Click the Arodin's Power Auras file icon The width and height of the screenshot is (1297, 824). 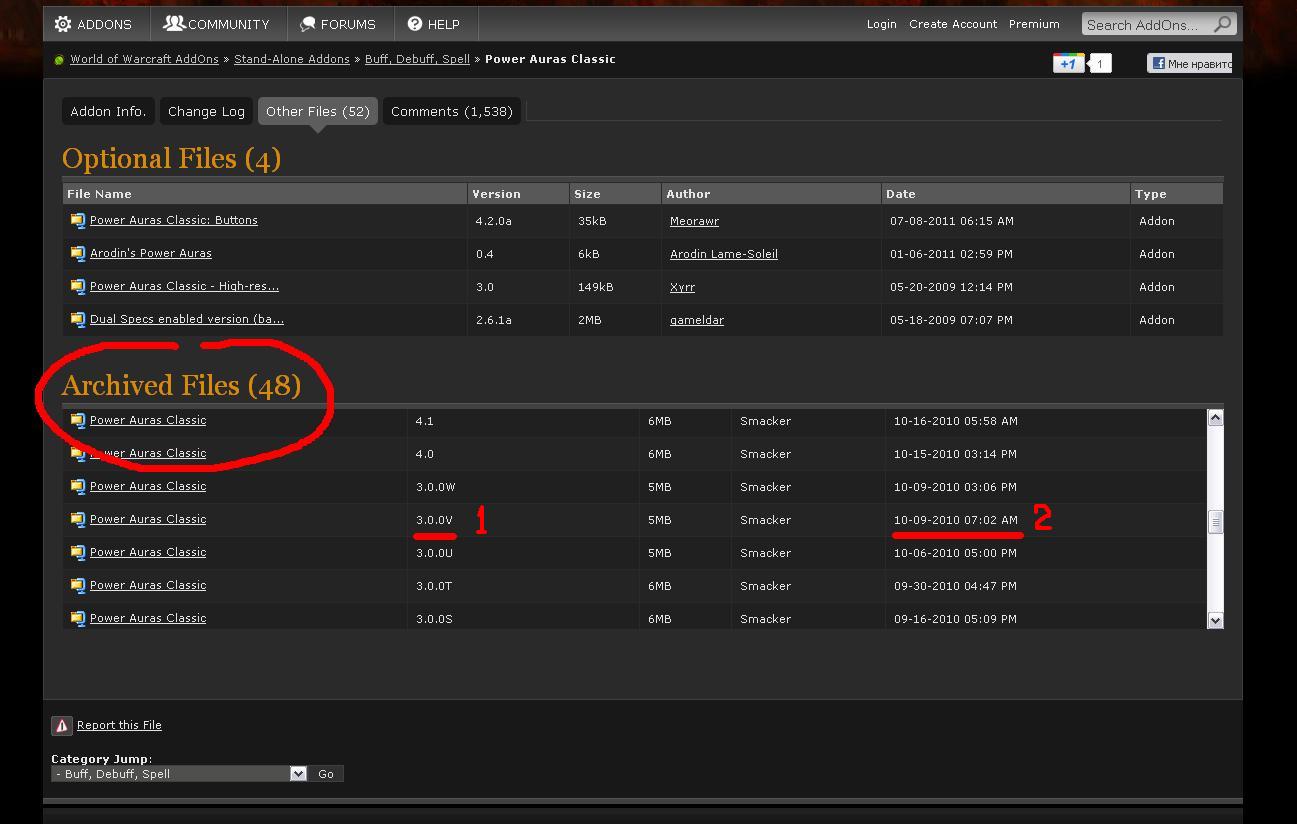point(77,254)
